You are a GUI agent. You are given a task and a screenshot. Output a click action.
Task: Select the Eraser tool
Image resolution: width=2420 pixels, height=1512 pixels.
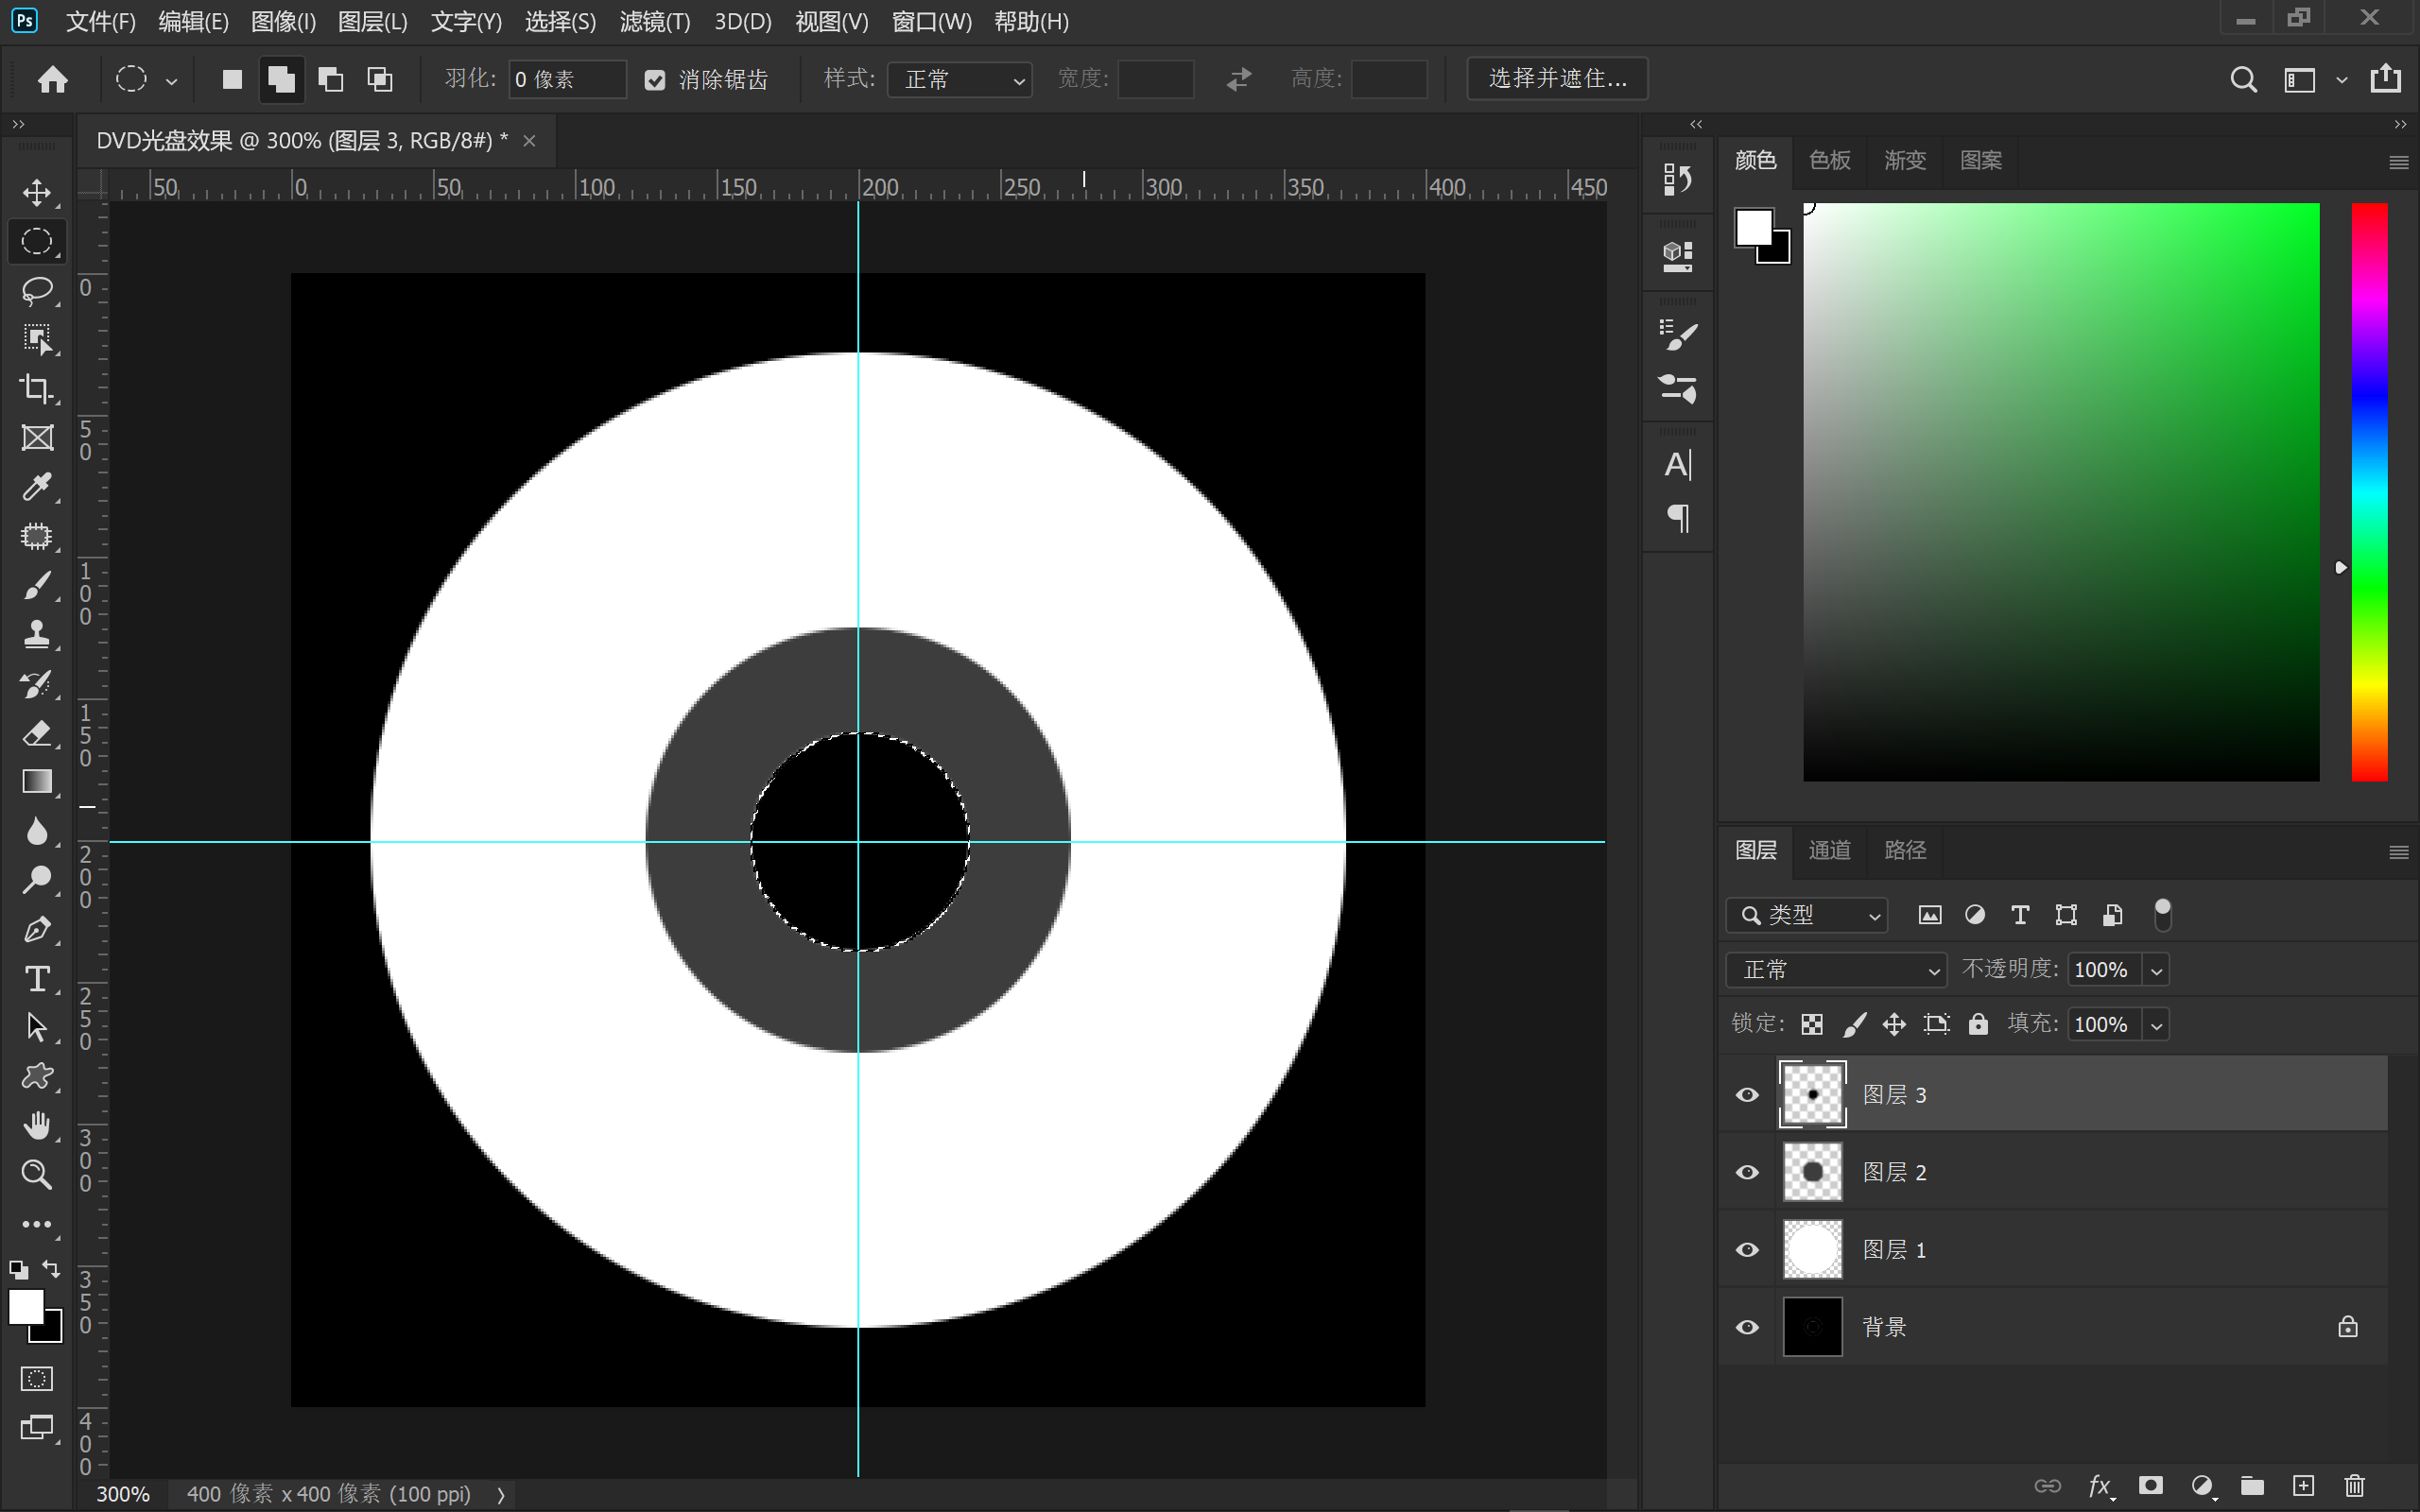[x=37, y=733]
